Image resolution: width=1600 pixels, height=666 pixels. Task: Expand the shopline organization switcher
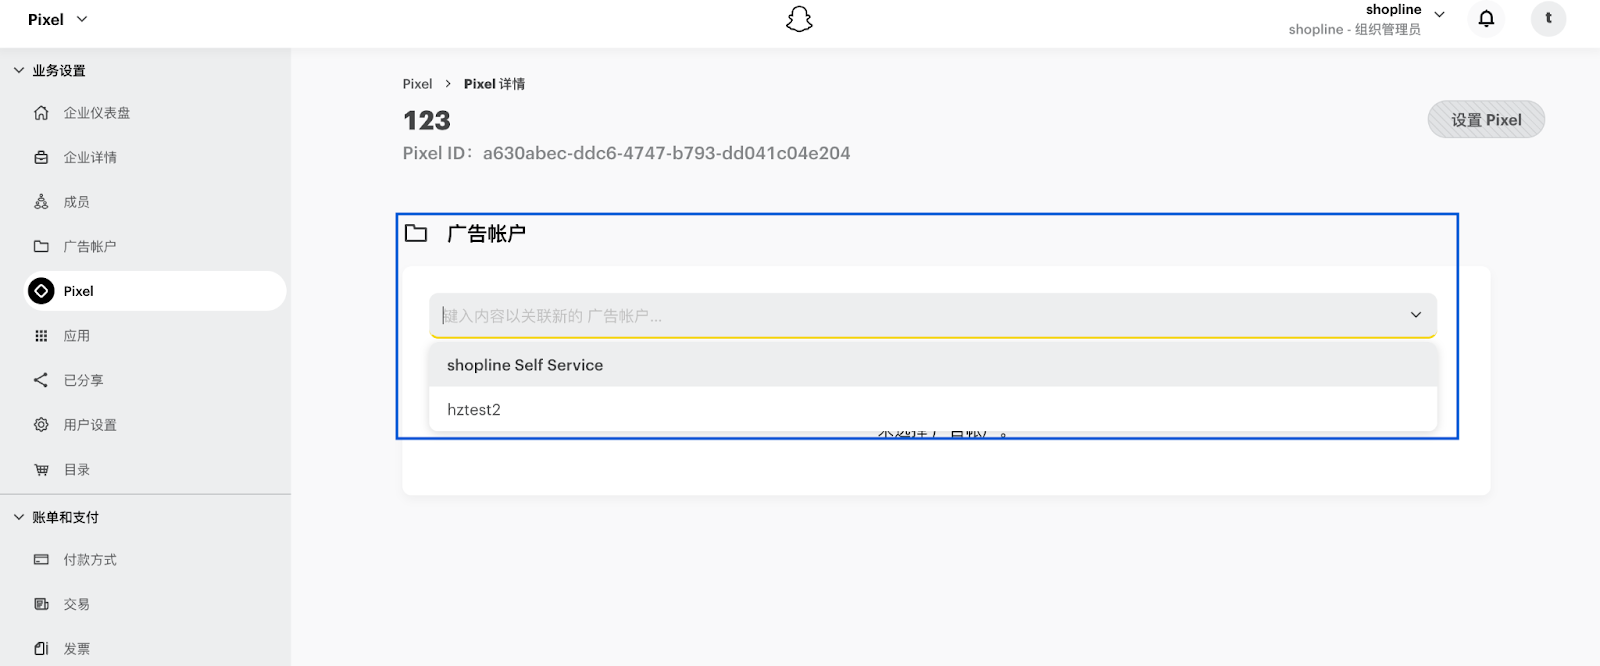coord(1439,14)
